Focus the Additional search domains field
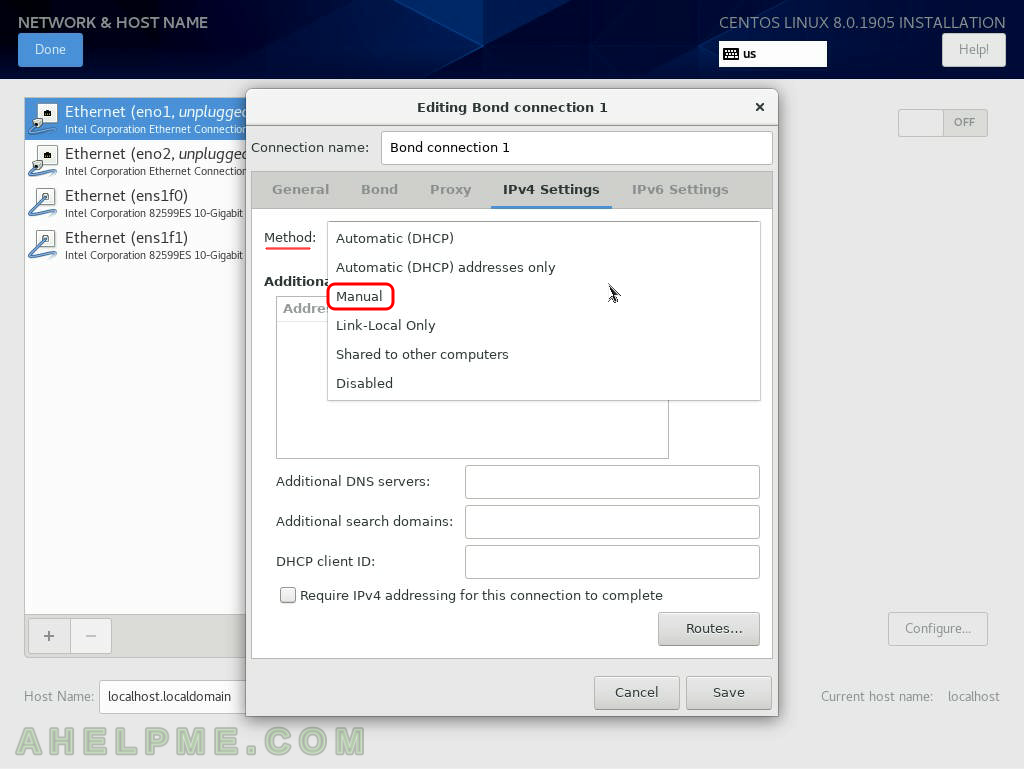Screen dimensions: 1024x769 point(612,522)
